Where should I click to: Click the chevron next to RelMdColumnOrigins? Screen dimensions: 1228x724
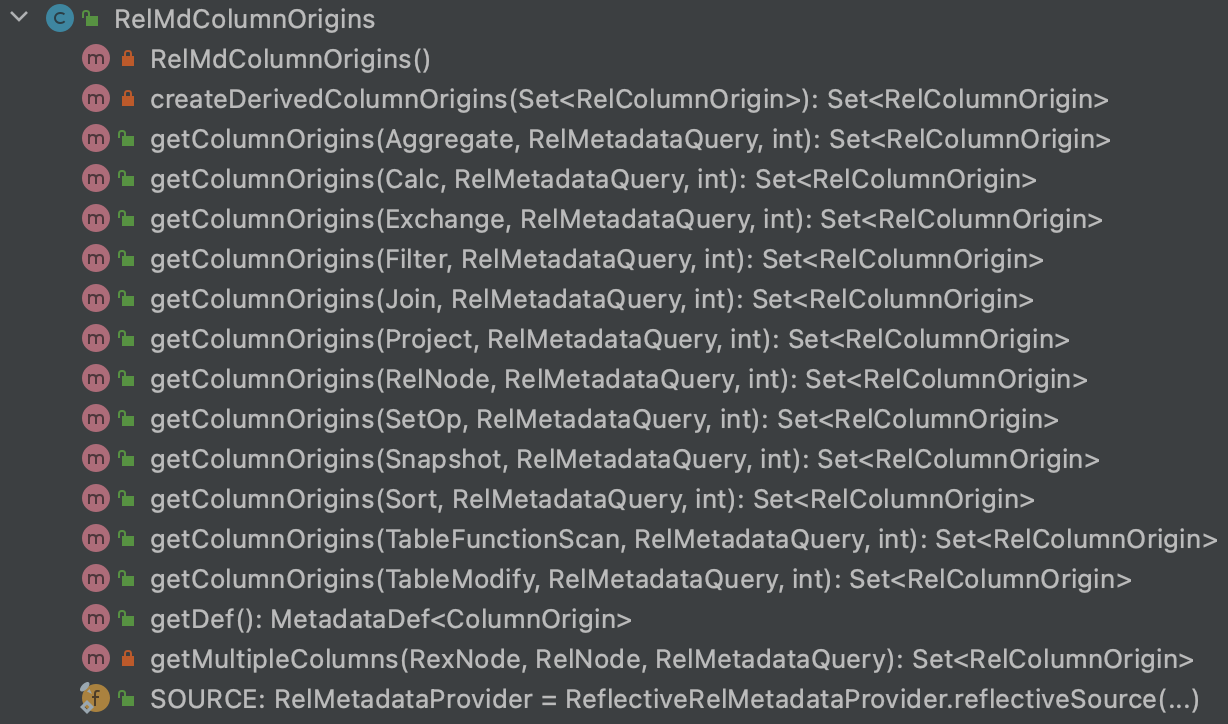click(x=16, y=18)
